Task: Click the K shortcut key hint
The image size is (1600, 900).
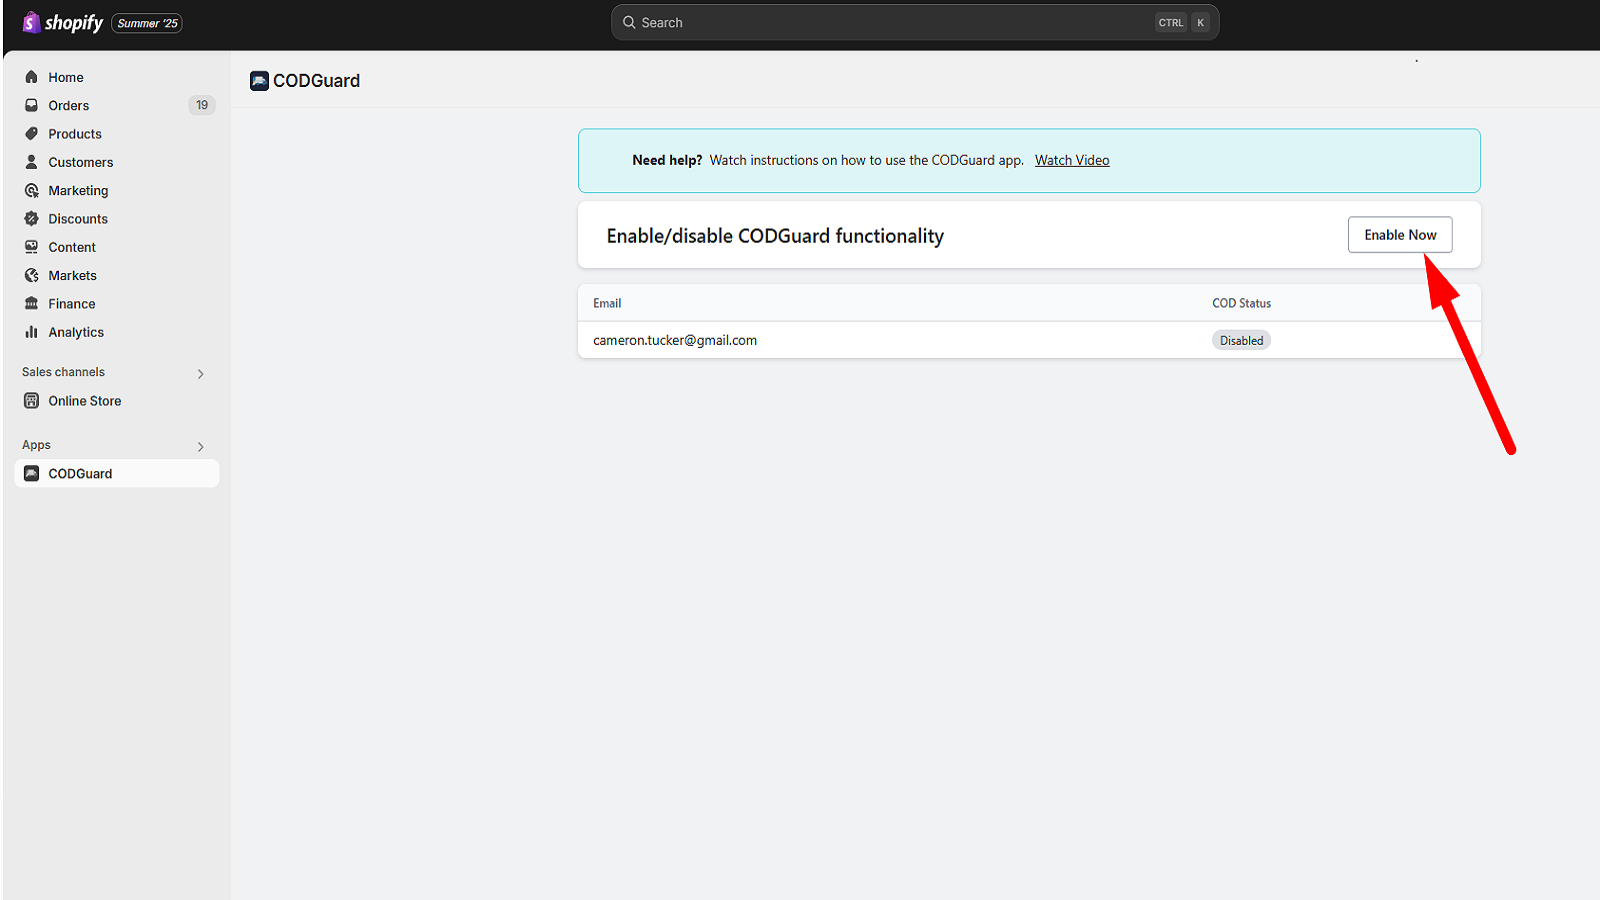Action: [x=1200, y=23]
